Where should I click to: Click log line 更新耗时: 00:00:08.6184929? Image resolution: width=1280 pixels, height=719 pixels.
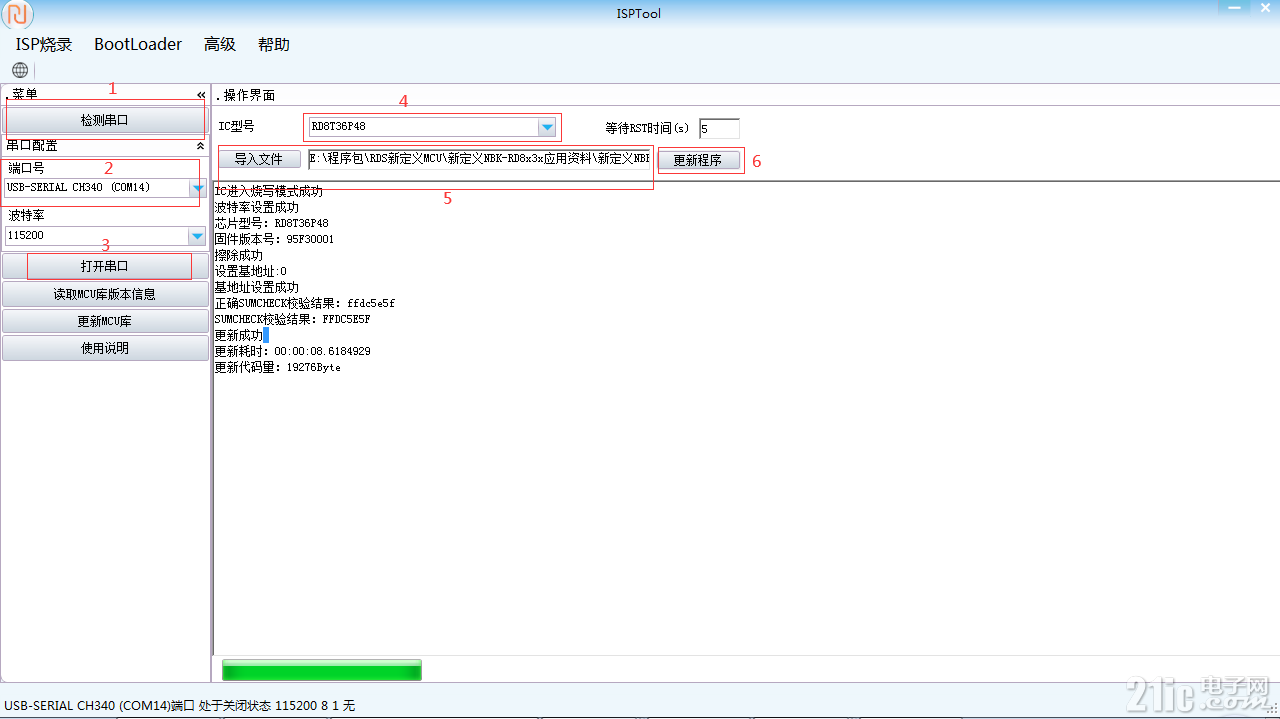[x=293, y=351]
